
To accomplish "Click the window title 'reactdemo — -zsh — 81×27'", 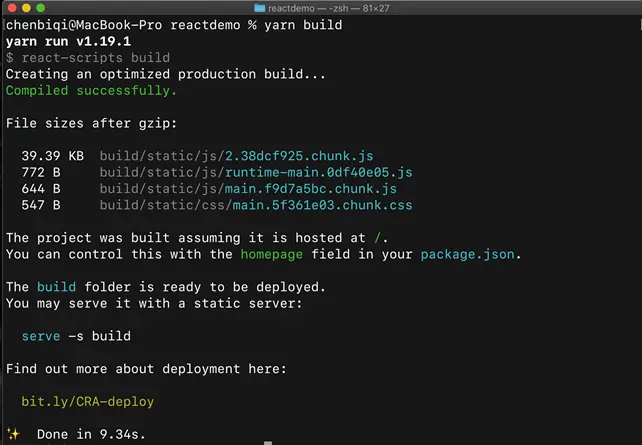I will pos(329,8).
